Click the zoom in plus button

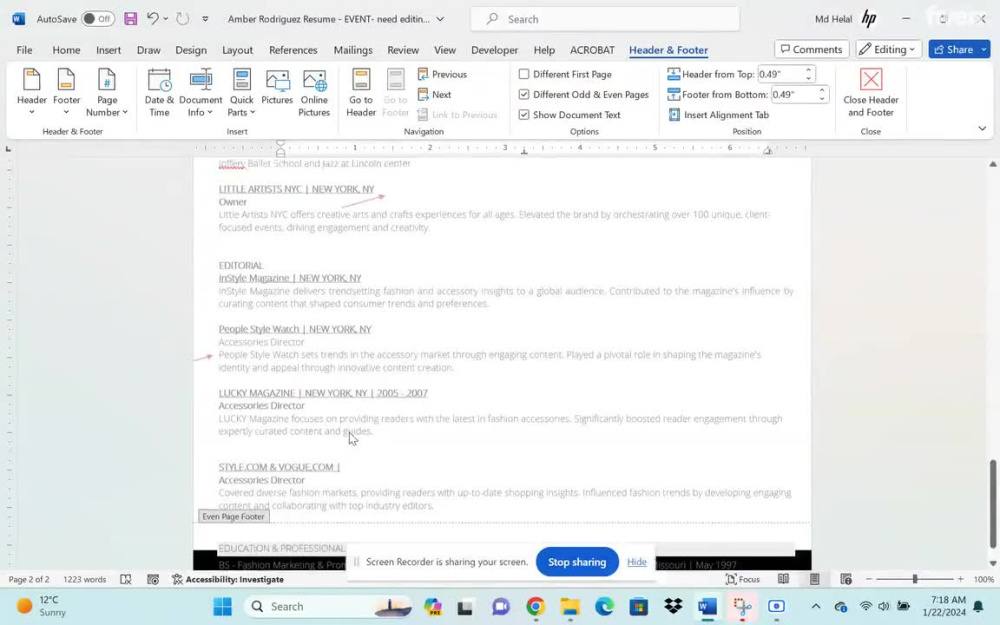click(960, 579)
